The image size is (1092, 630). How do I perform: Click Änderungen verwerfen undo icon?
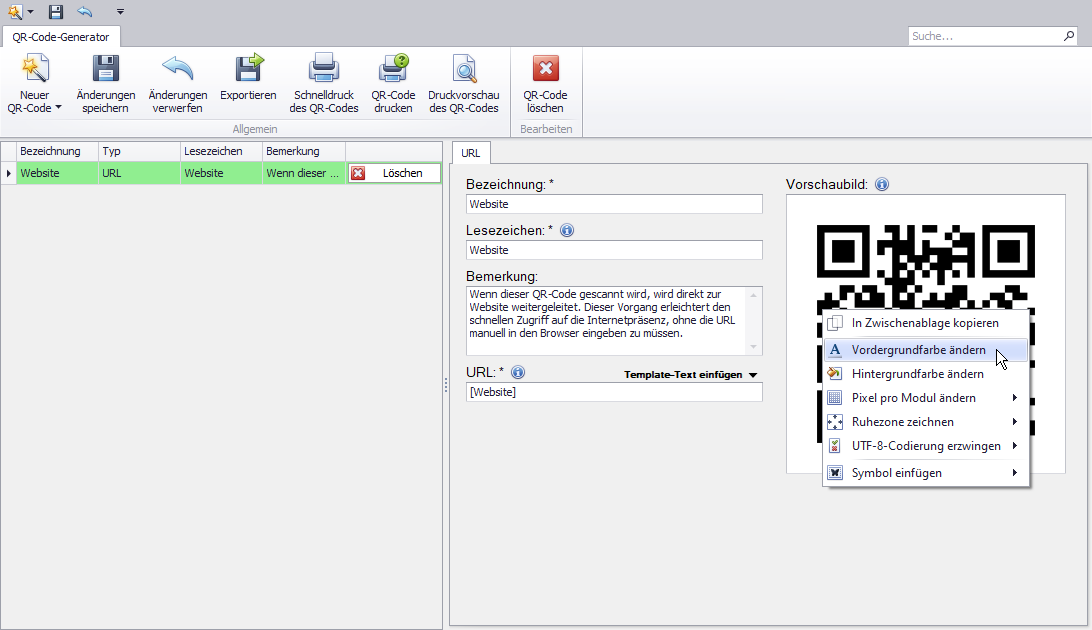[177, 69]
